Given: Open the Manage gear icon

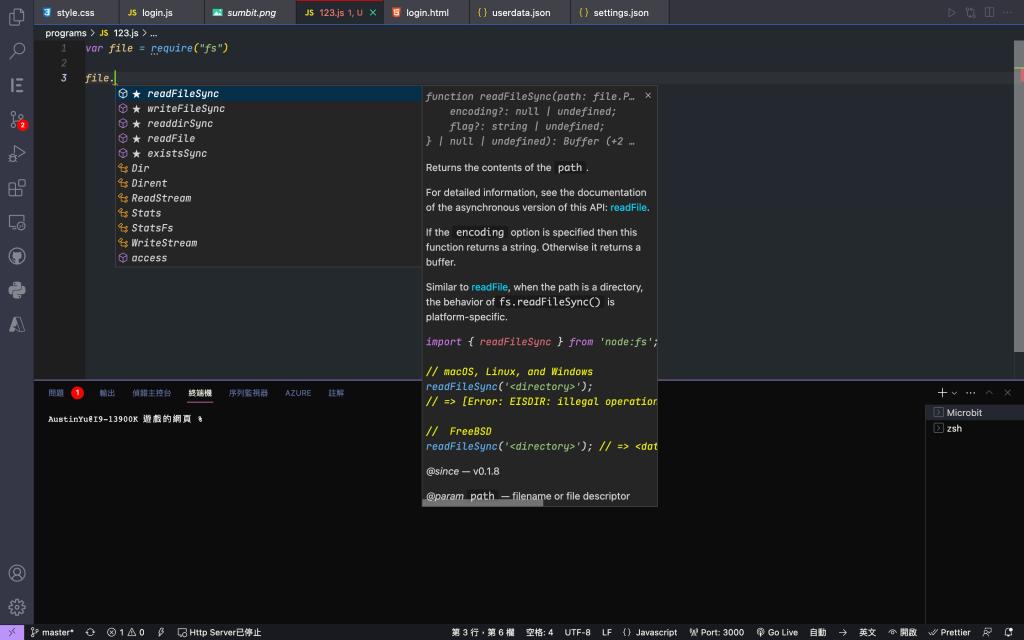Looking at the screenshot, I should [x=17, y=607].
